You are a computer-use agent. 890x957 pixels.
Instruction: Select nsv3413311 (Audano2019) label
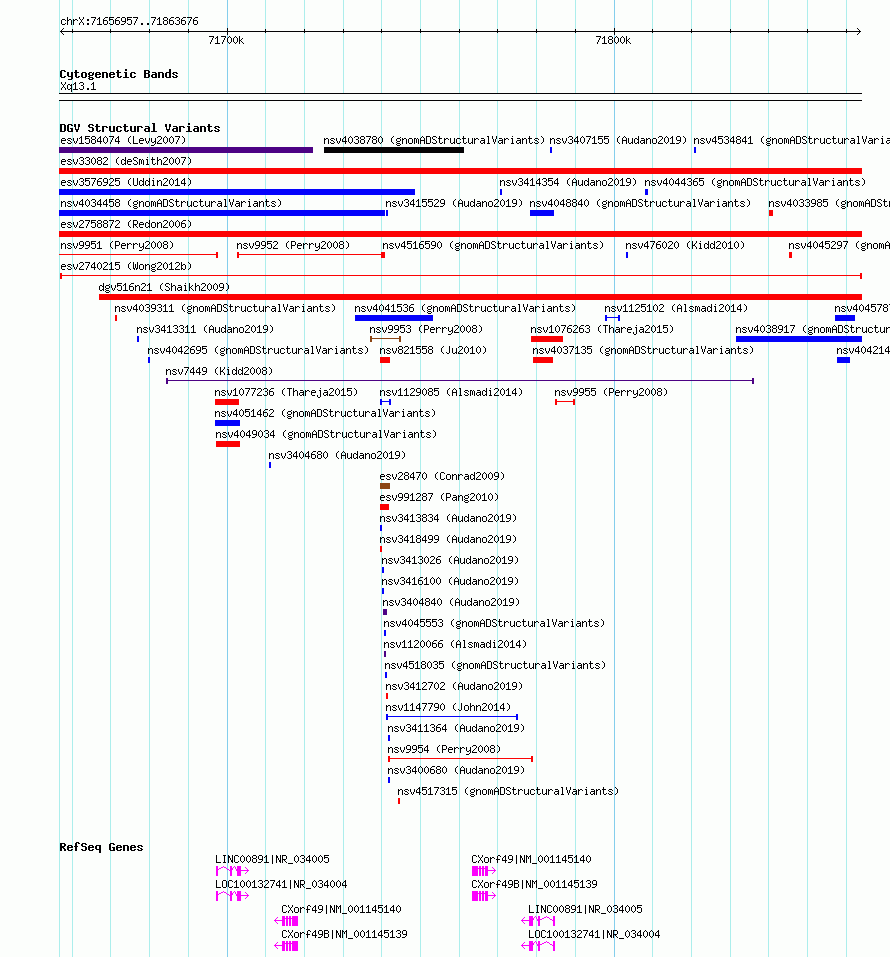pyautogui.click(x=204, y=330)
